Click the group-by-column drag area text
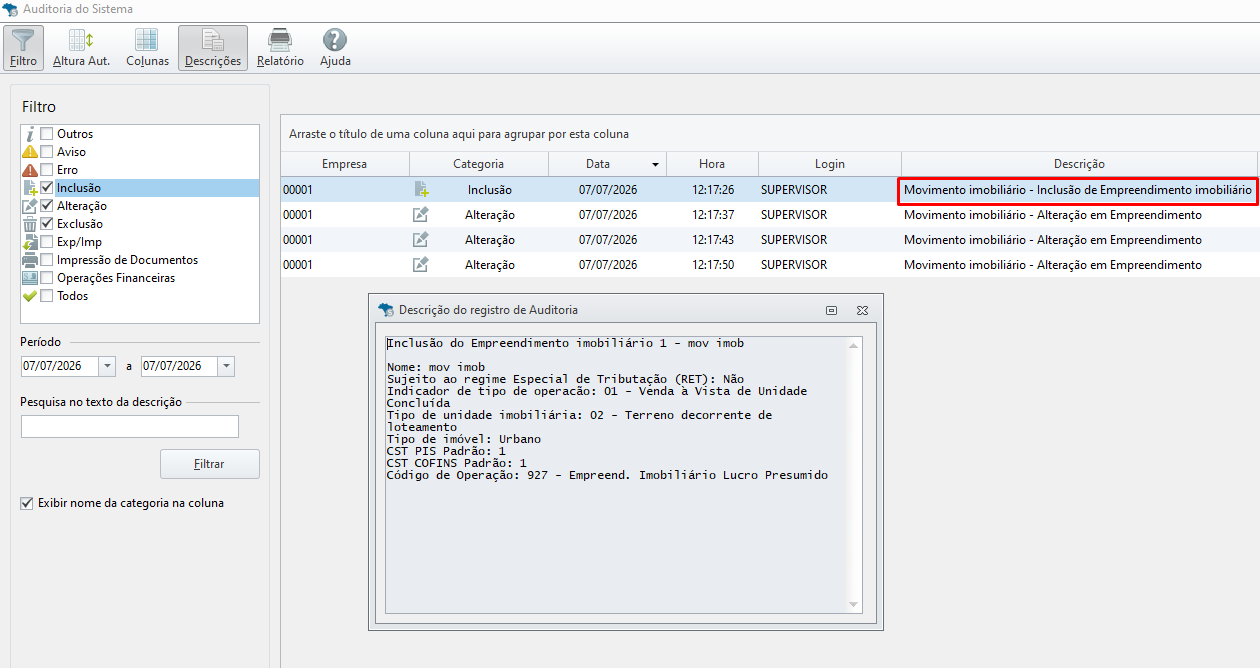 point(459,134)
